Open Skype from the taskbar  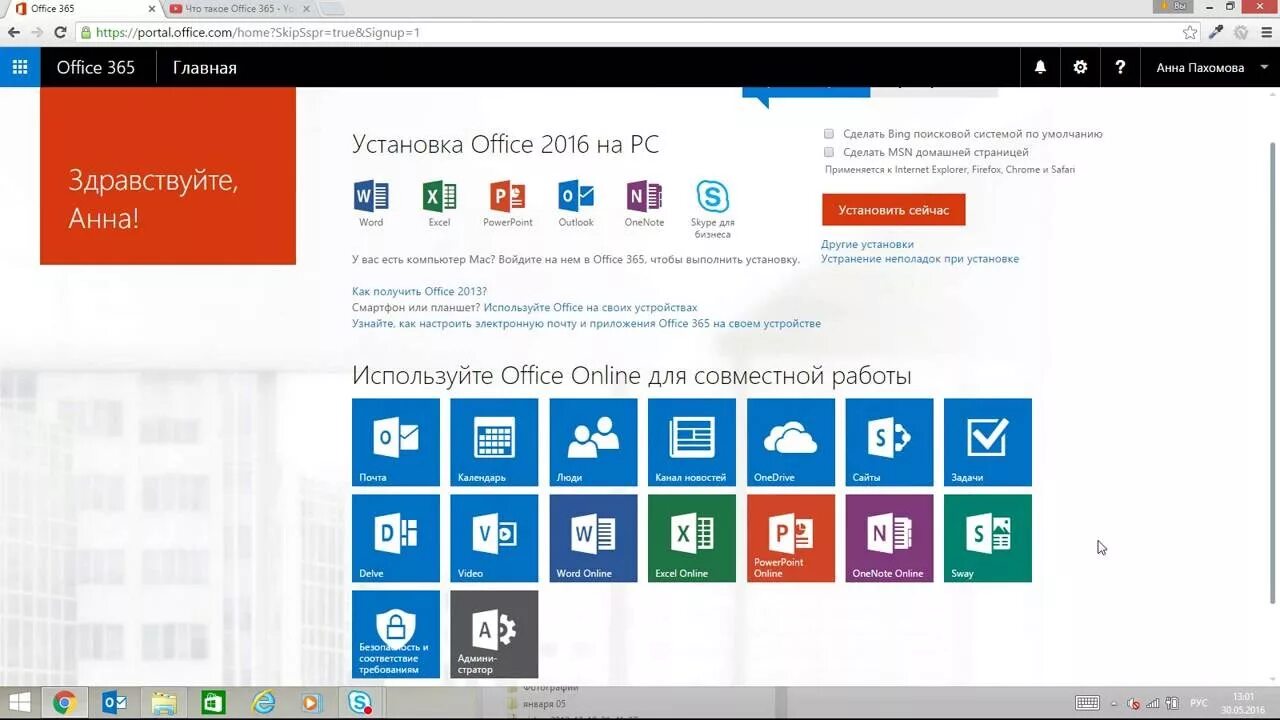click(x=360, y=703)
